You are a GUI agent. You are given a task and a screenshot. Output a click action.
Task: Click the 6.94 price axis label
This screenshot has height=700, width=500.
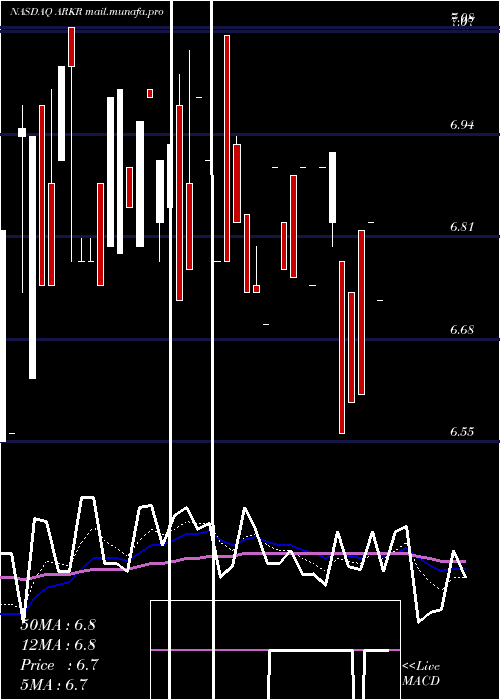point(462,125)
